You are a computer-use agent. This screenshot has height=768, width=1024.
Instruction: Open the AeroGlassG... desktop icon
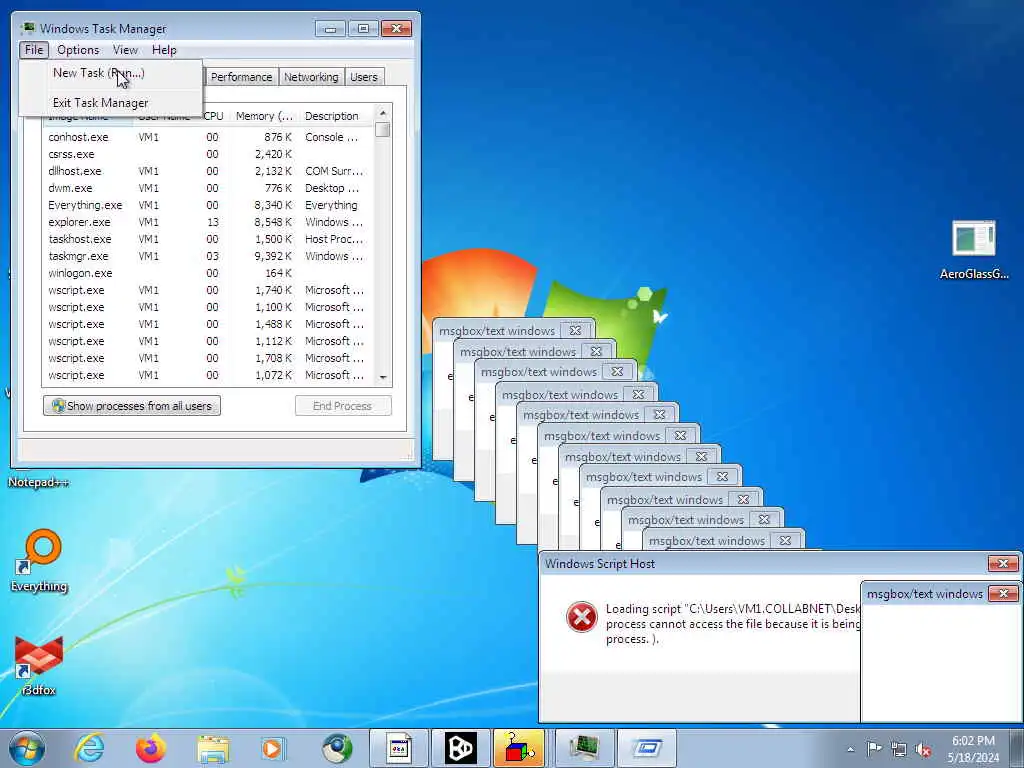point(974,250)
